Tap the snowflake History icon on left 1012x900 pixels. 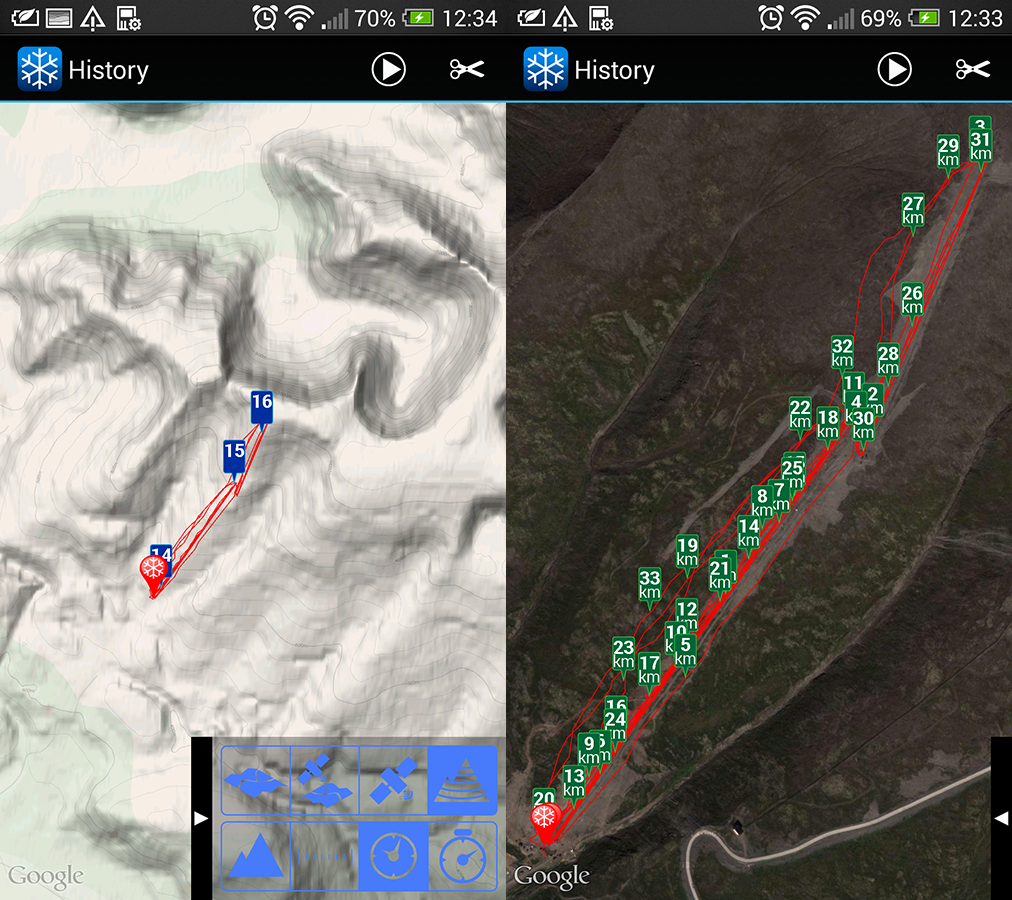point(39,68)
